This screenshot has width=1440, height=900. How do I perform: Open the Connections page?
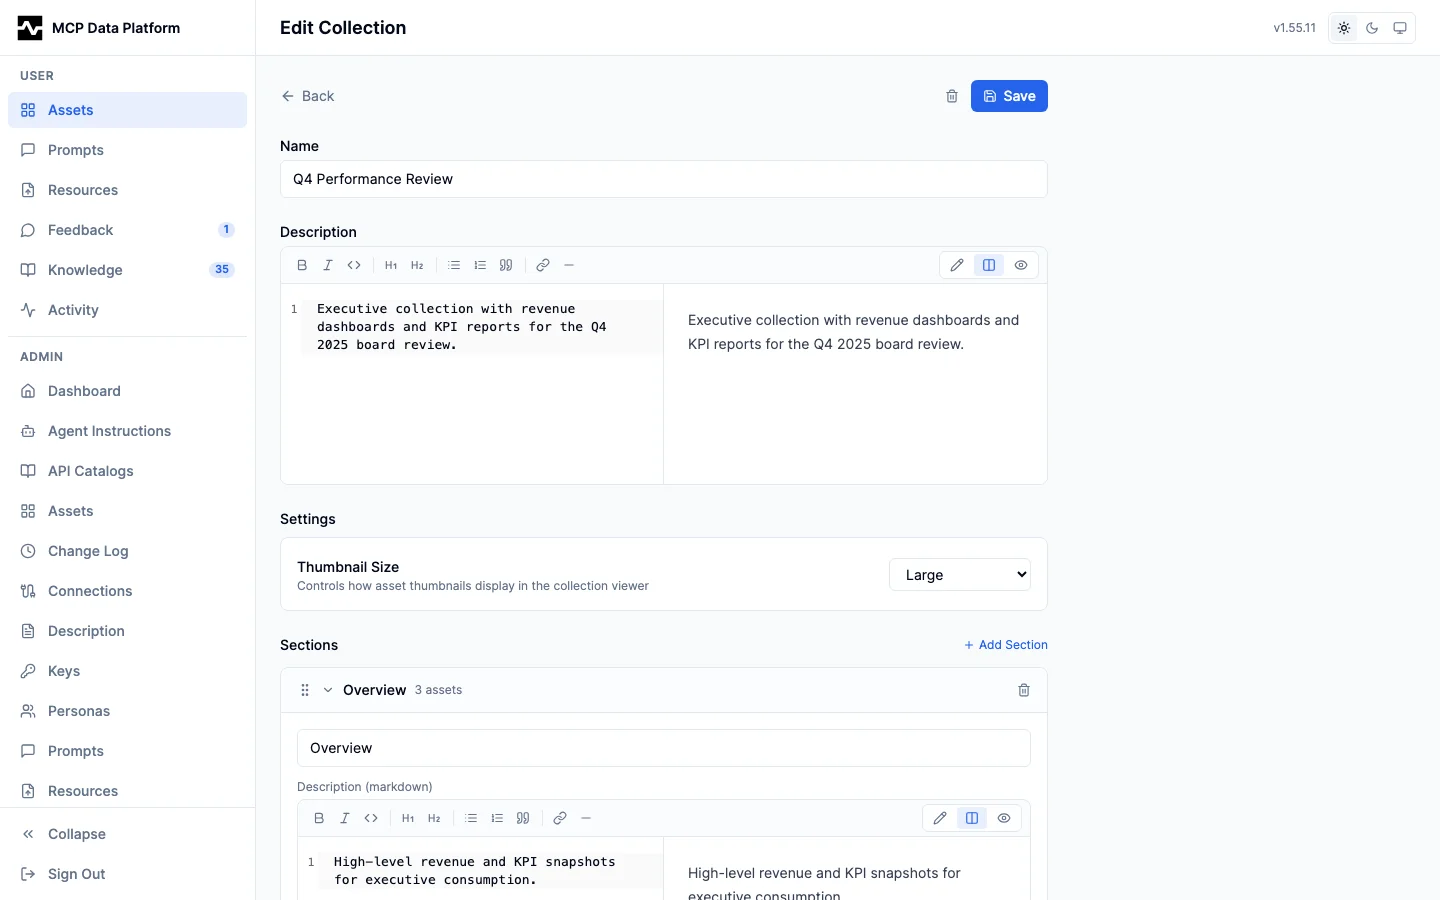(127, 591)
